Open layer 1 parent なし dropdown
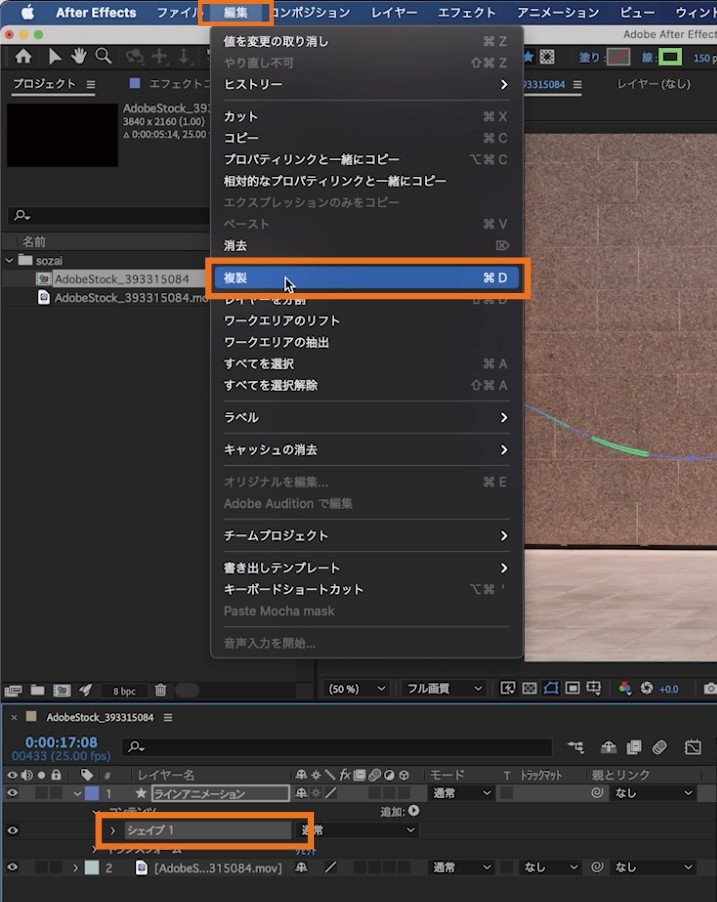Viewport: 717px width, 902px height. click(653, 793)
